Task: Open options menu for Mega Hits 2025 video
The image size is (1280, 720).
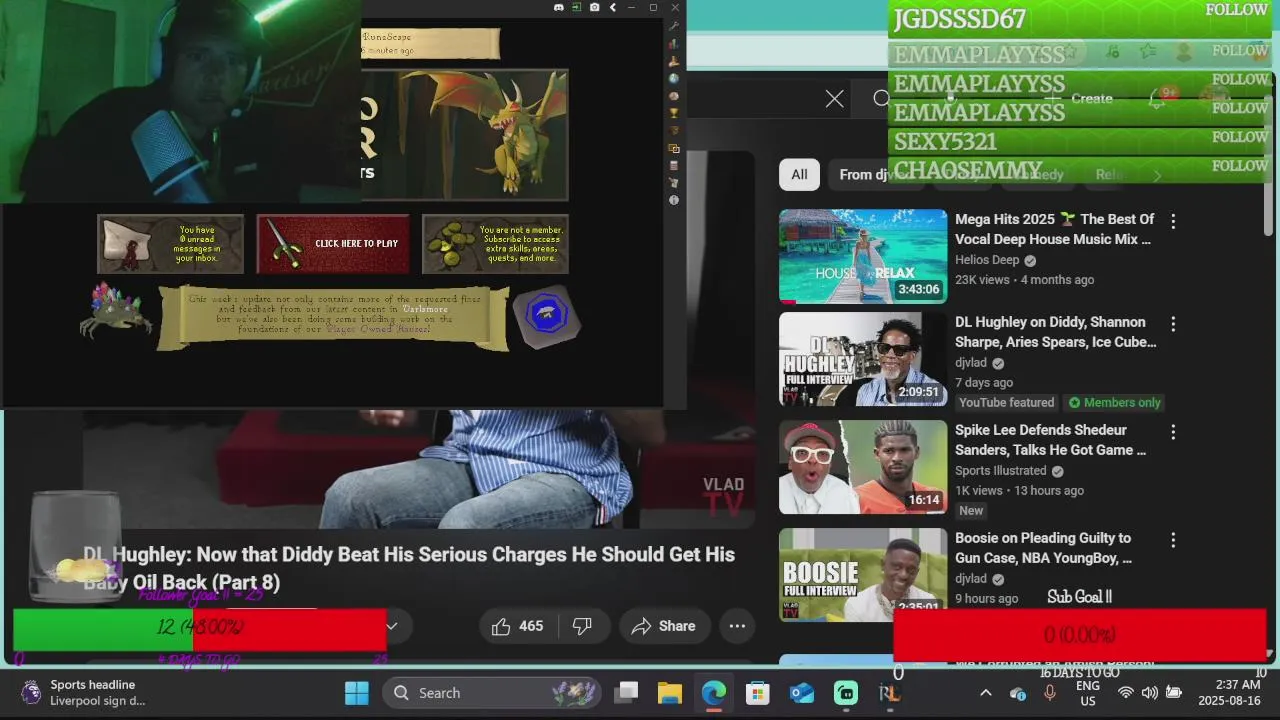Action: 1173,221
